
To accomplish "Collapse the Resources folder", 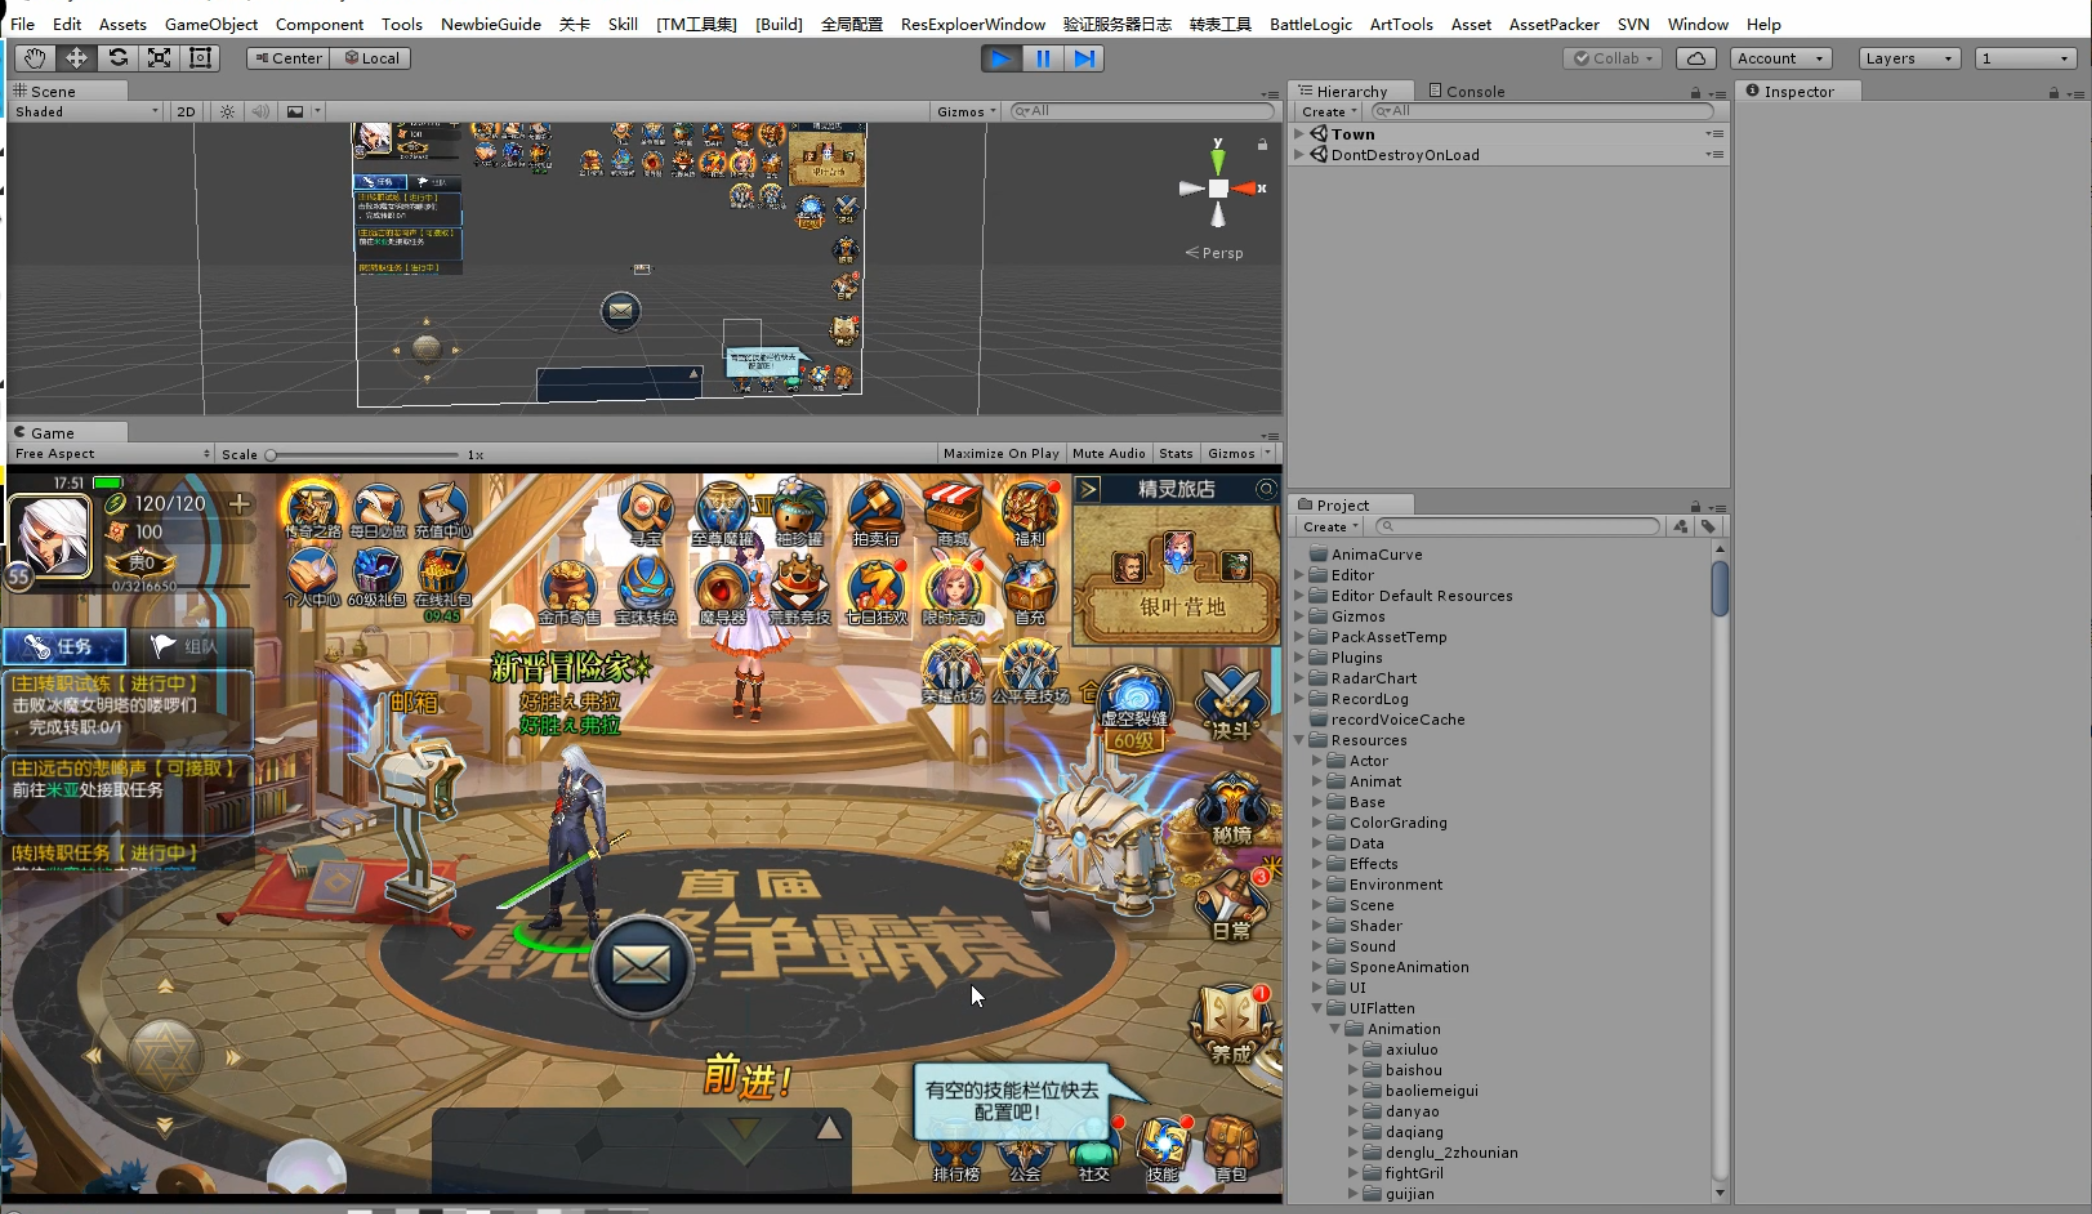I will click(x=1299, y=740).
